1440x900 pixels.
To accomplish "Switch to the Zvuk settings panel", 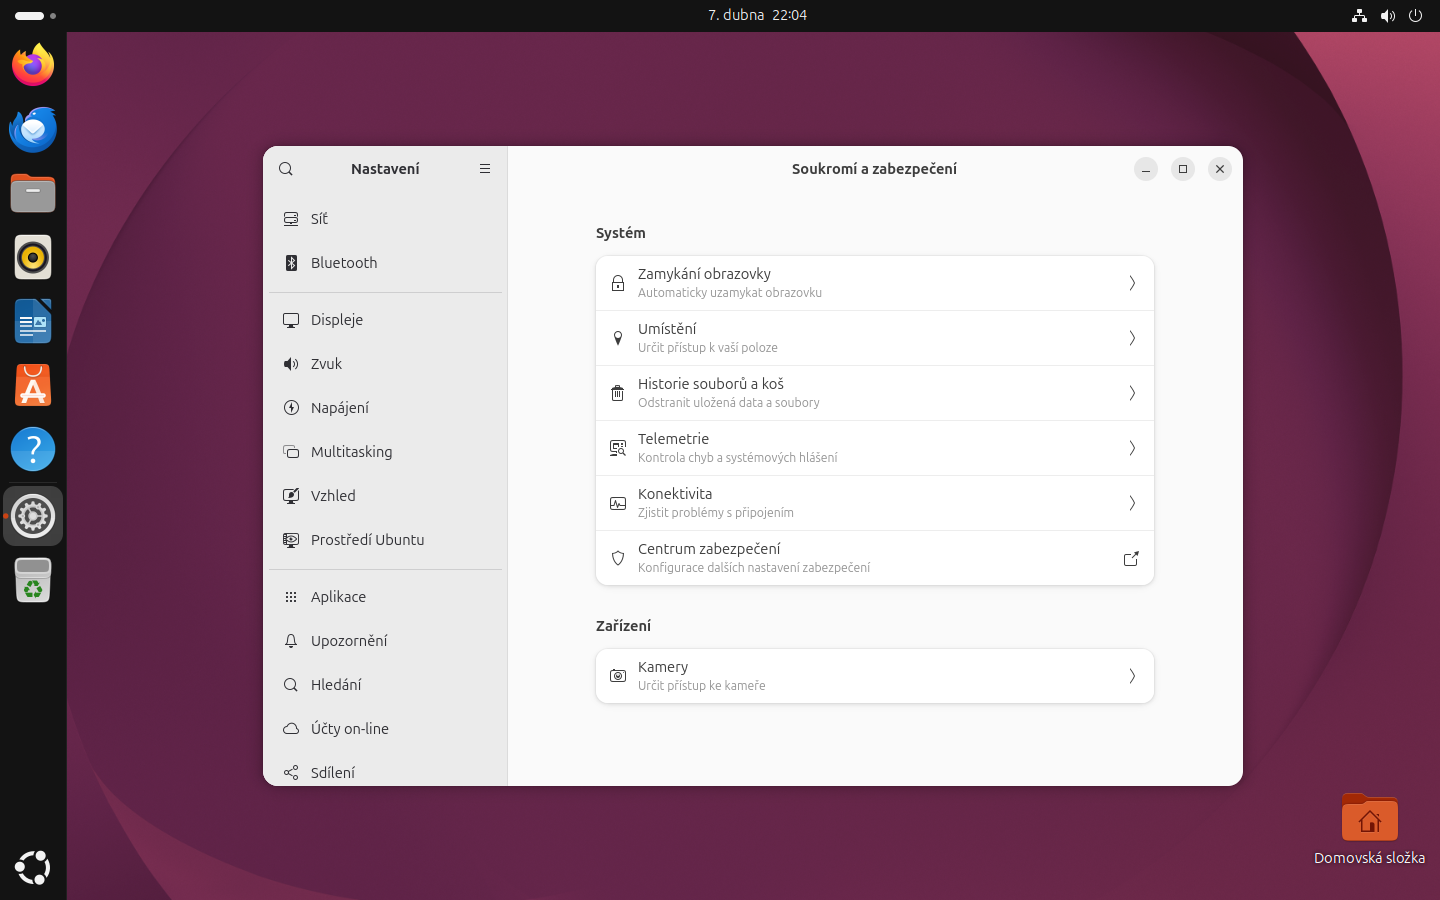I will point(326,364).
